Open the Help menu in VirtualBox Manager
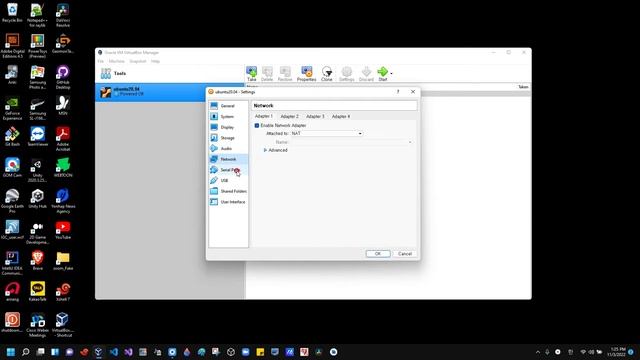 point(155,61)
